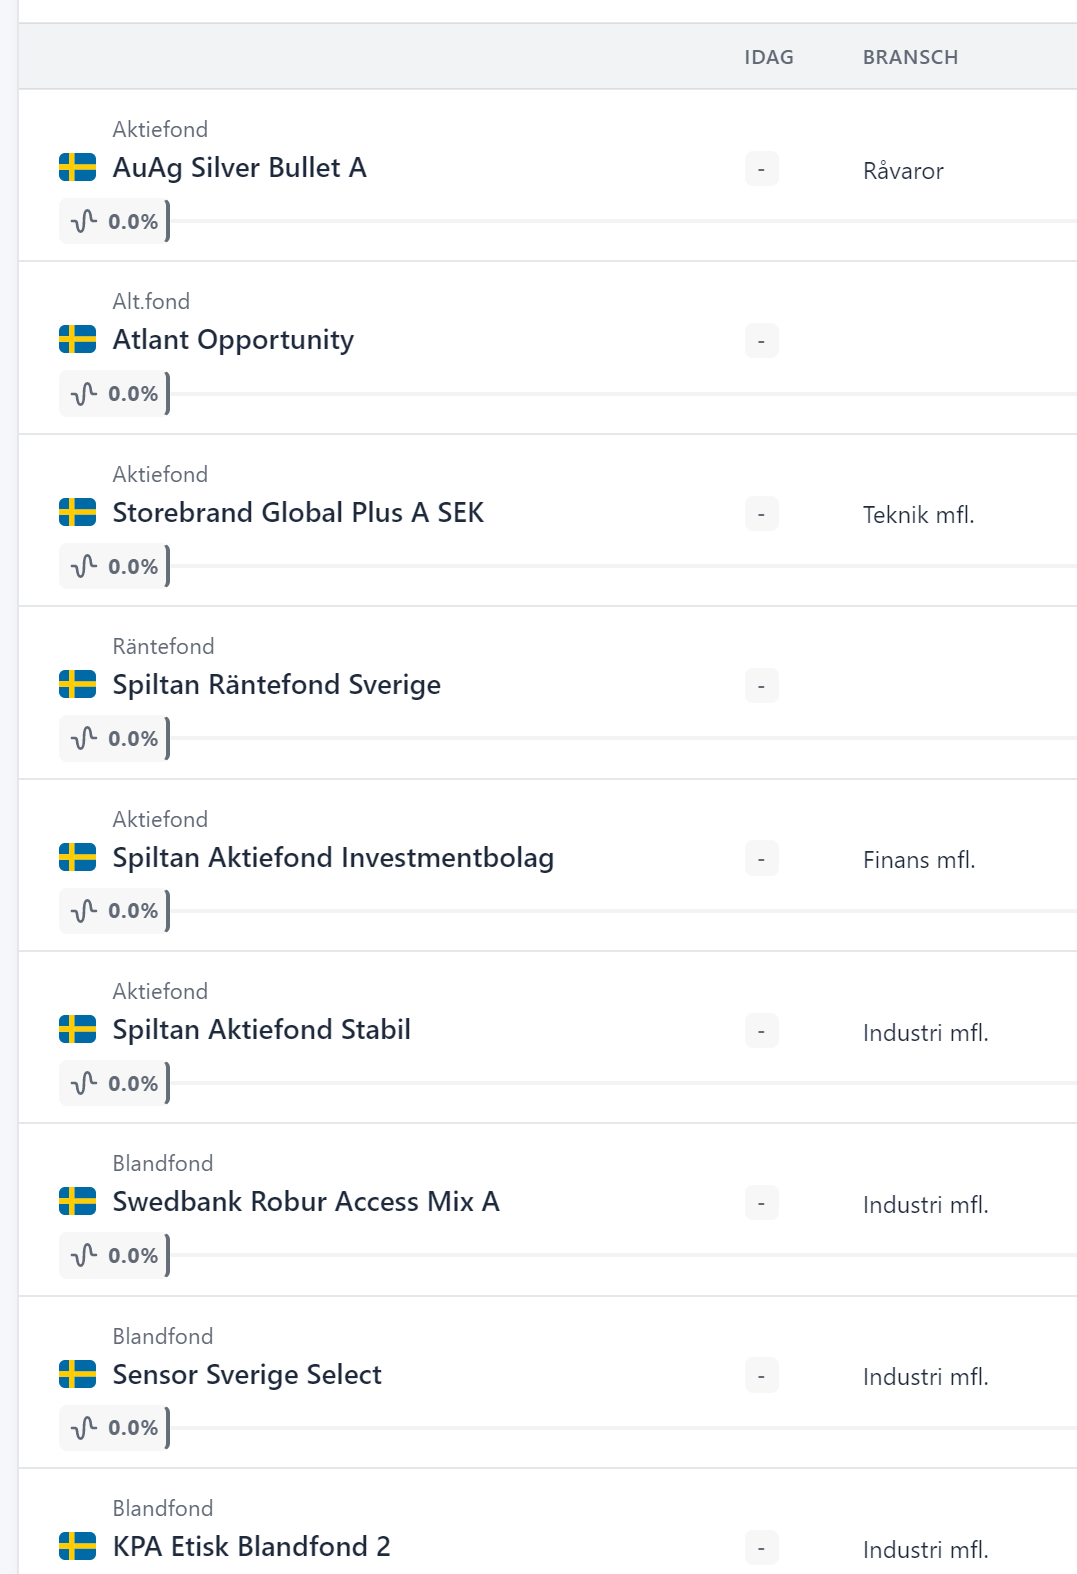The image size is (1077, 1574).
Task: Click flag icon next to KPA Etisk Blandfond 2
Action: [x=77, y=1547]
